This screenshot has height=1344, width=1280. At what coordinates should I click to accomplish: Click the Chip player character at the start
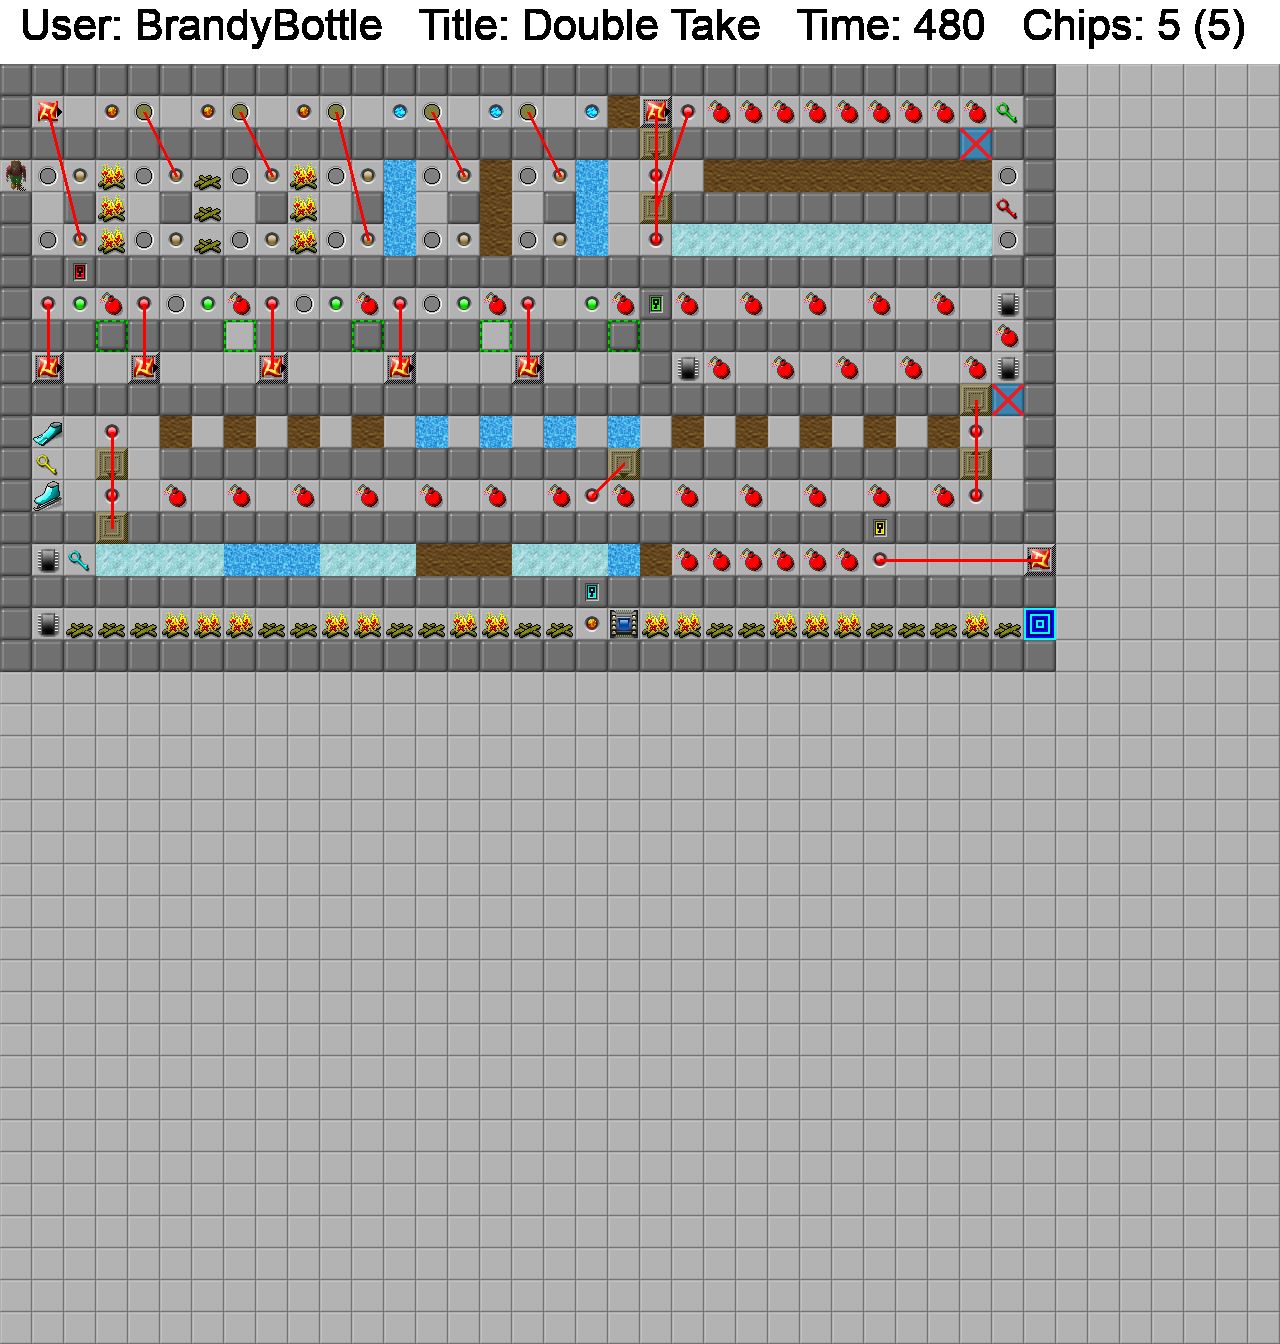coord(16,176)
